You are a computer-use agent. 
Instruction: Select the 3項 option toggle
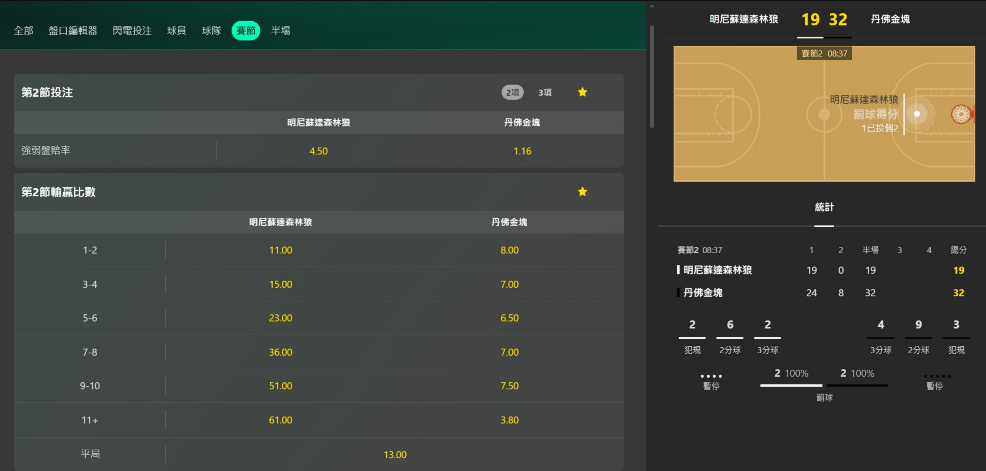click(x=545, y=92)
